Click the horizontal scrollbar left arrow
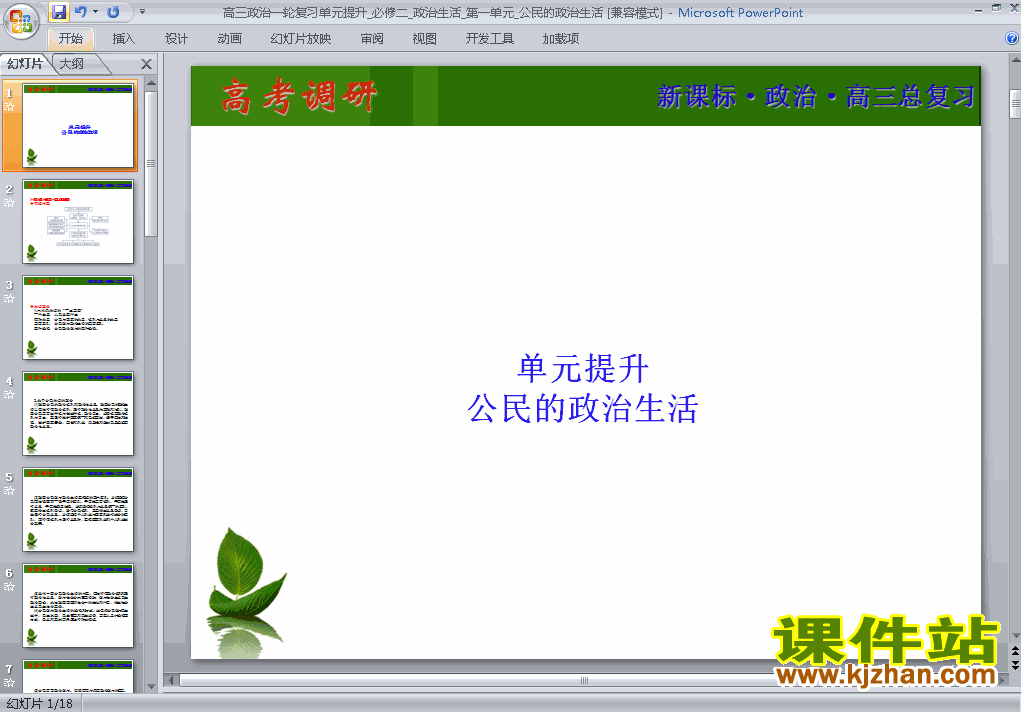This screenshot has height=712, width=1021. click(171, 680)
